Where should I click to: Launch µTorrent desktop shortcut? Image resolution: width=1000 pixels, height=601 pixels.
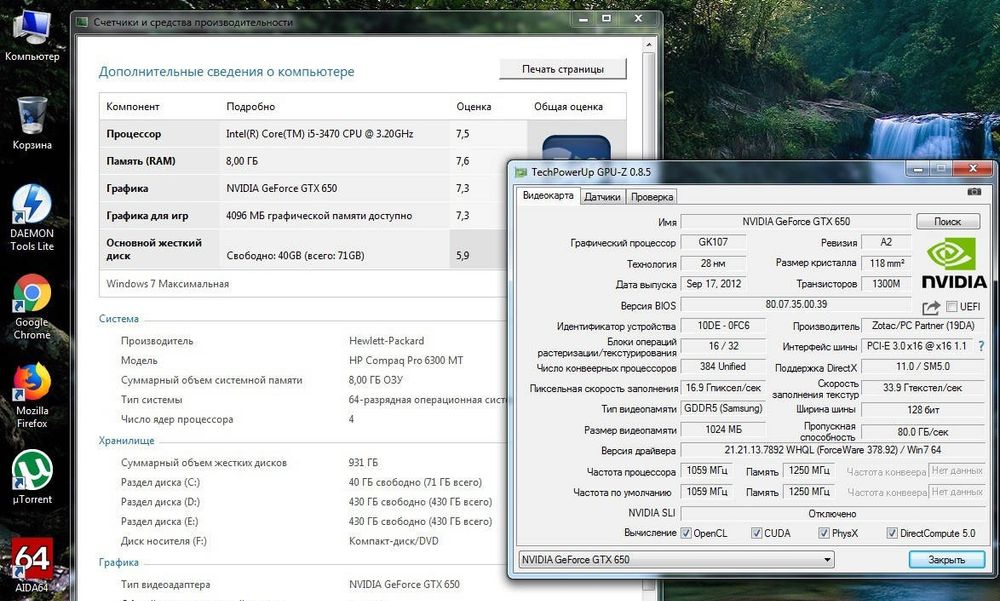[x=32, y=477]
